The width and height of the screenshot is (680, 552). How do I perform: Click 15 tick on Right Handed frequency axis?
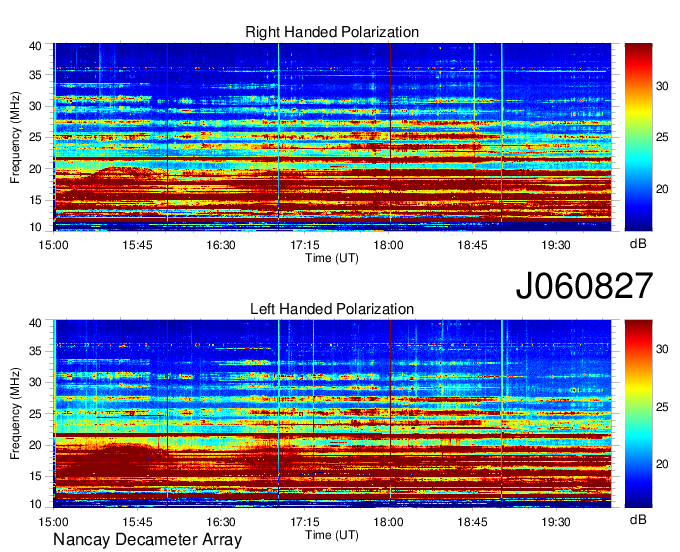point(35,200)
